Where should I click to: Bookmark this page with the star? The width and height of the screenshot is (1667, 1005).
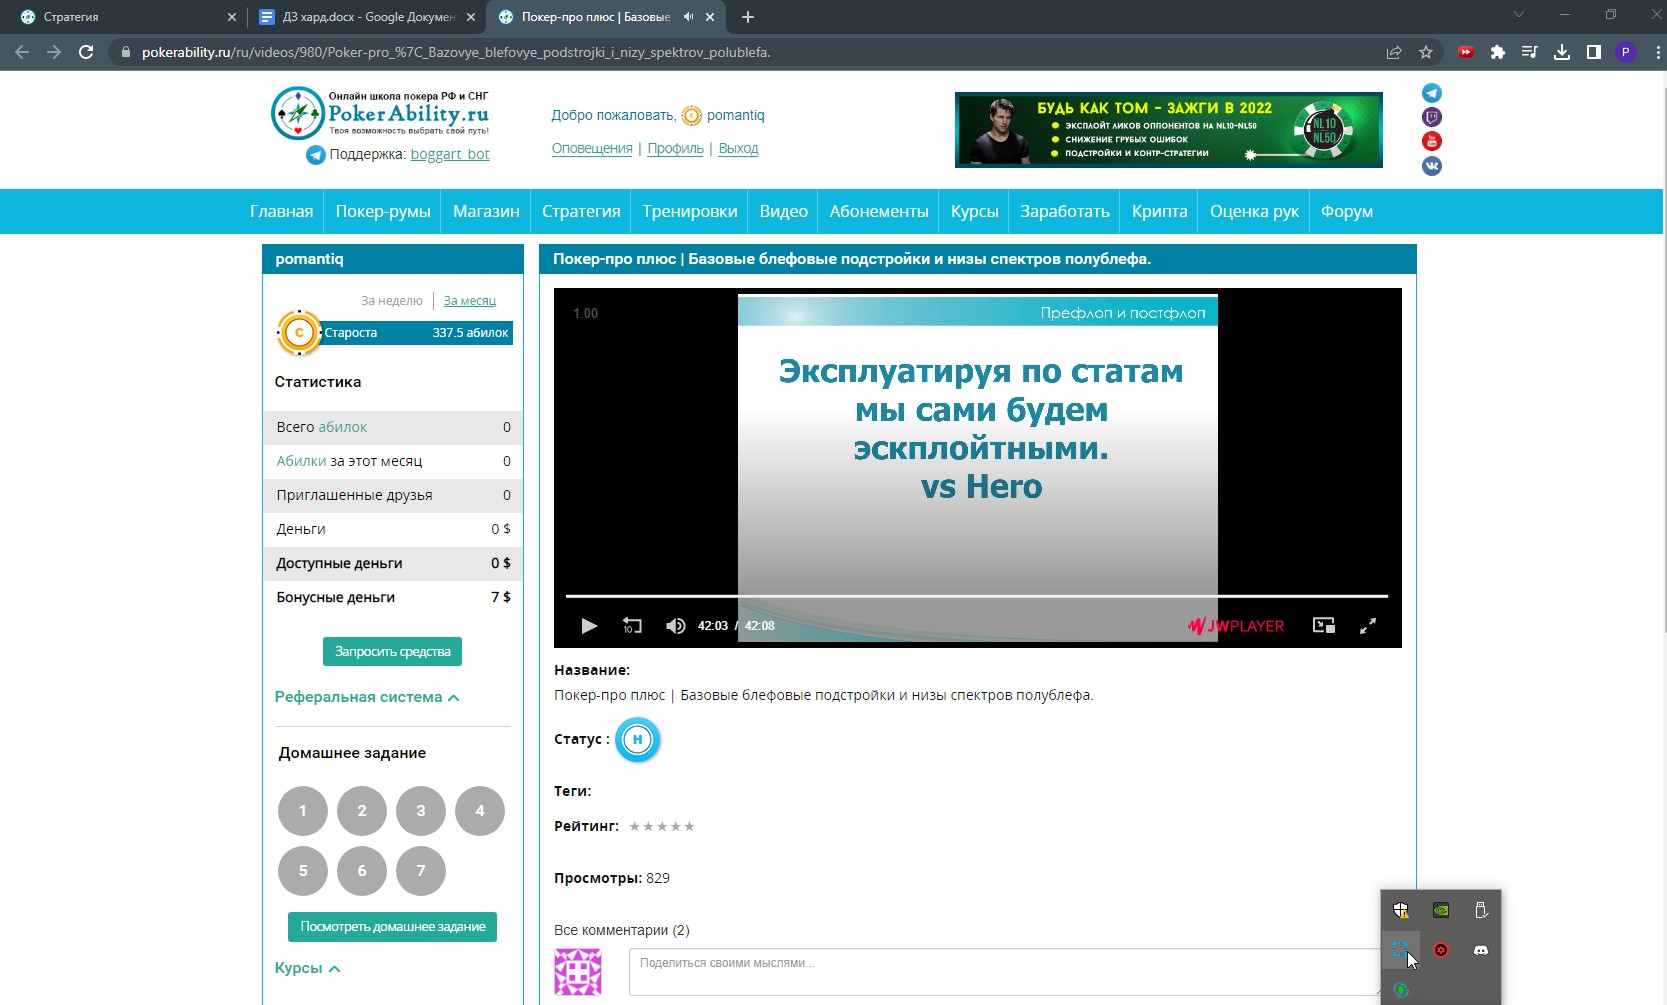click(x=1426, y=52)
